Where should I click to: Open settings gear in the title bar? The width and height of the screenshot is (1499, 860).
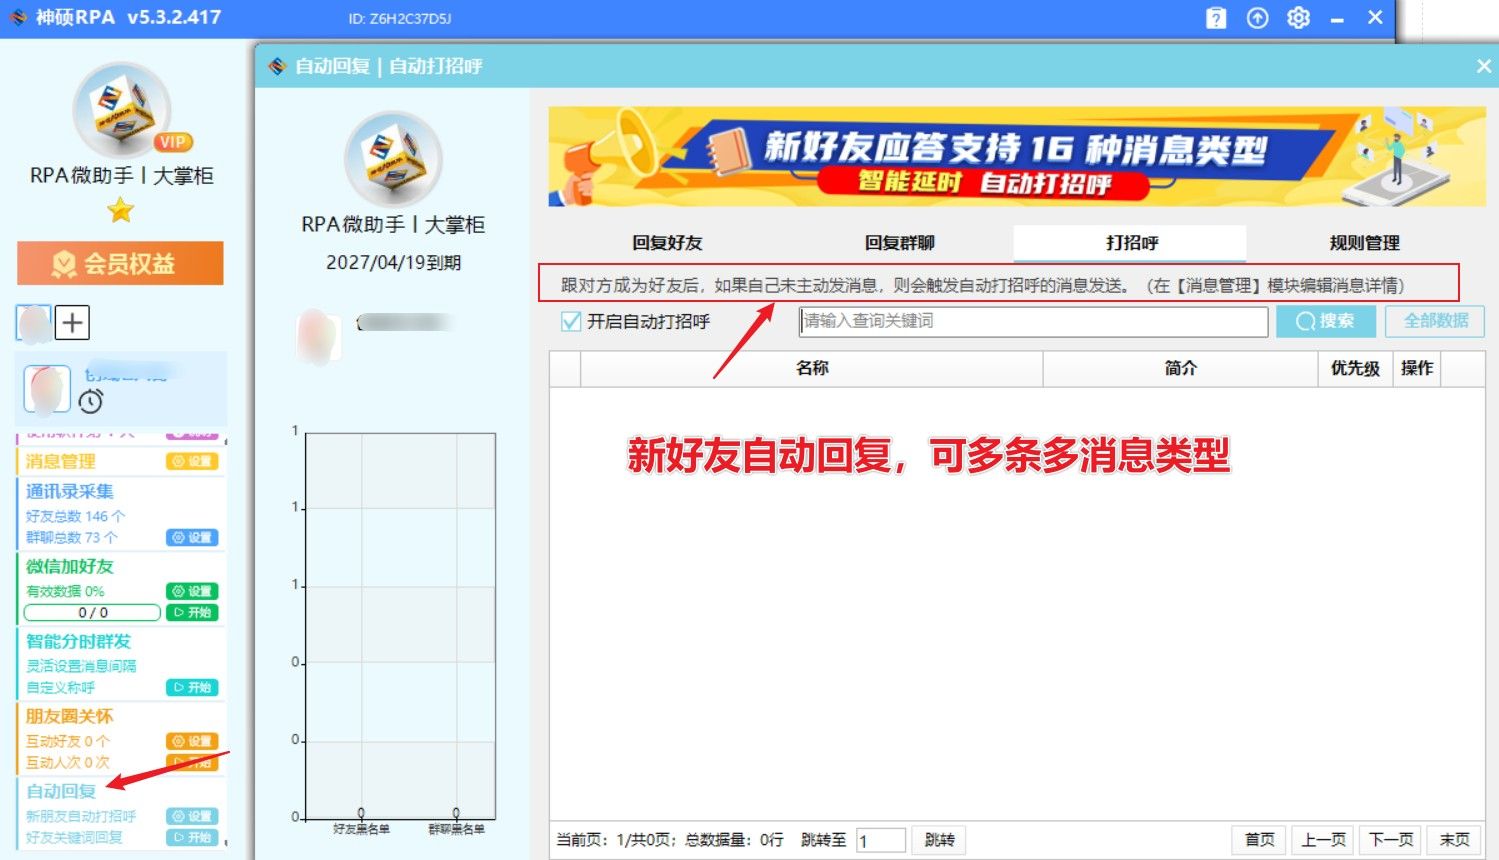pos(1298,18)
